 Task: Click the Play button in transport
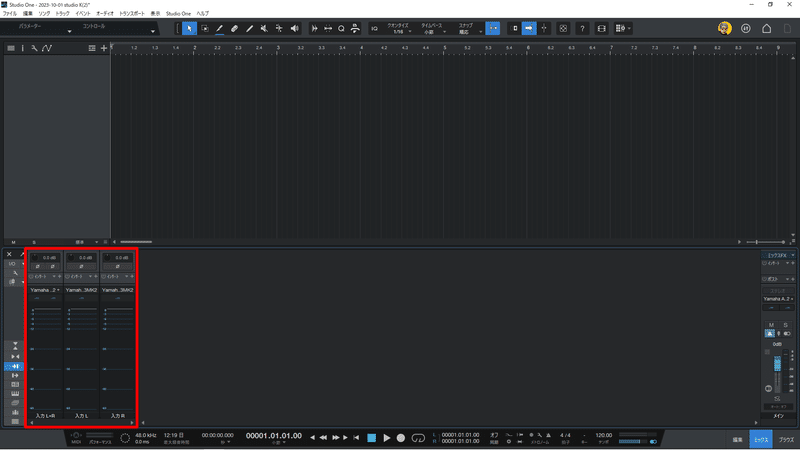386,438
